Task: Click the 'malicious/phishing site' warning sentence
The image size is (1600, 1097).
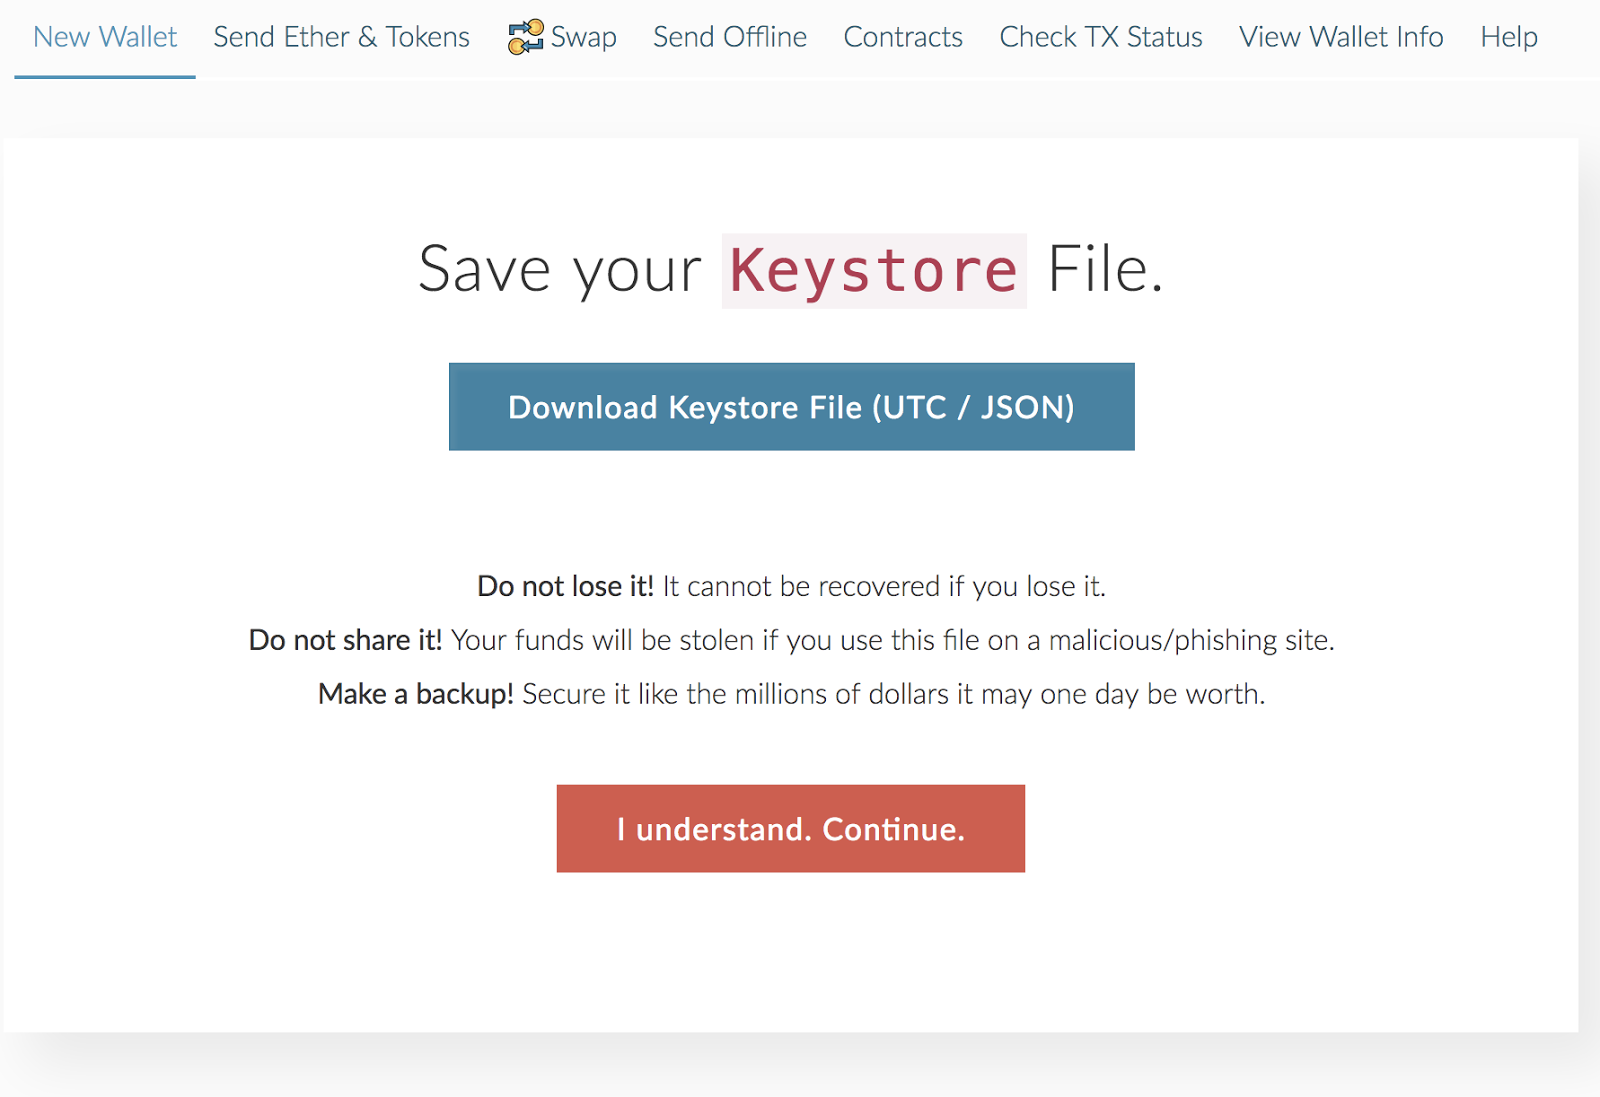Action: 893,640
